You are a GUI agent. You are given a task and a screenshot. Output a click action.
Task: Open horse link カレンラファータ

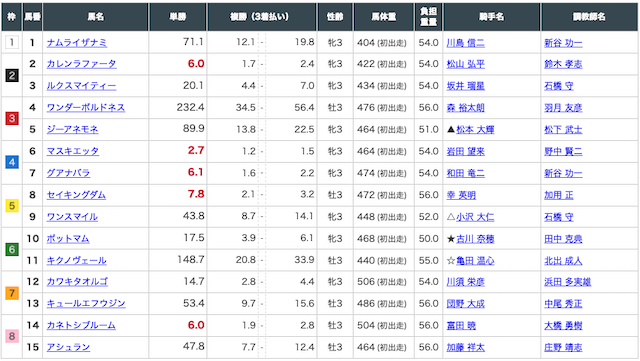click(81, 64)
